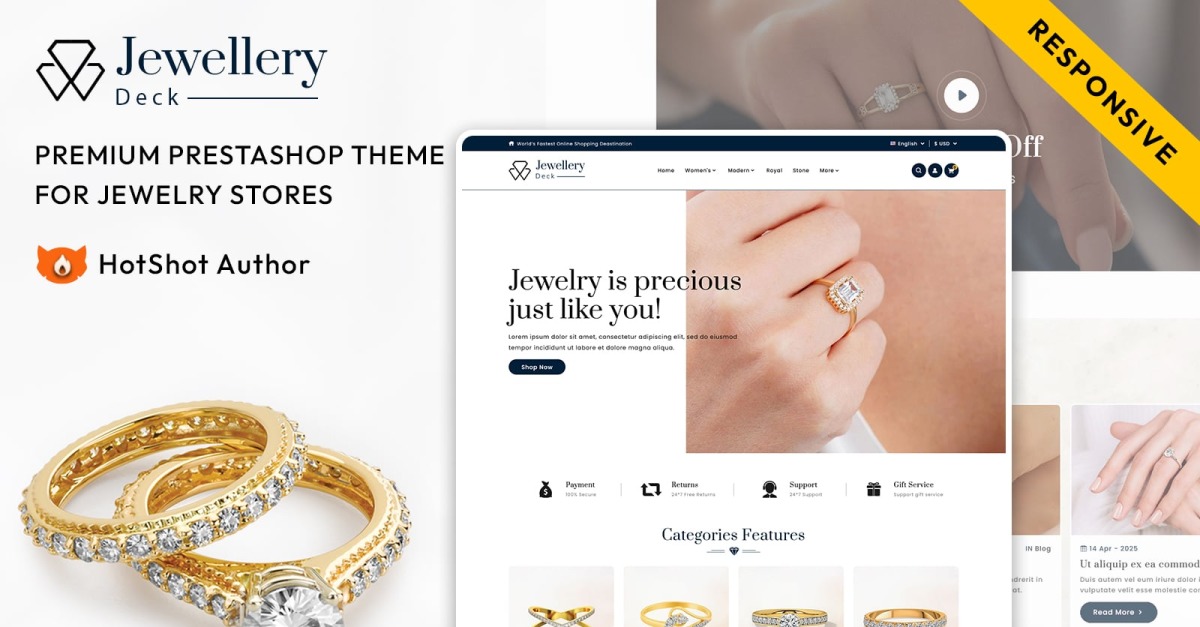The width and height of the screenshot is (1200, 627).
Task: Open the first crossover ring category thumbnail
Action: click(x=561, y=597)
